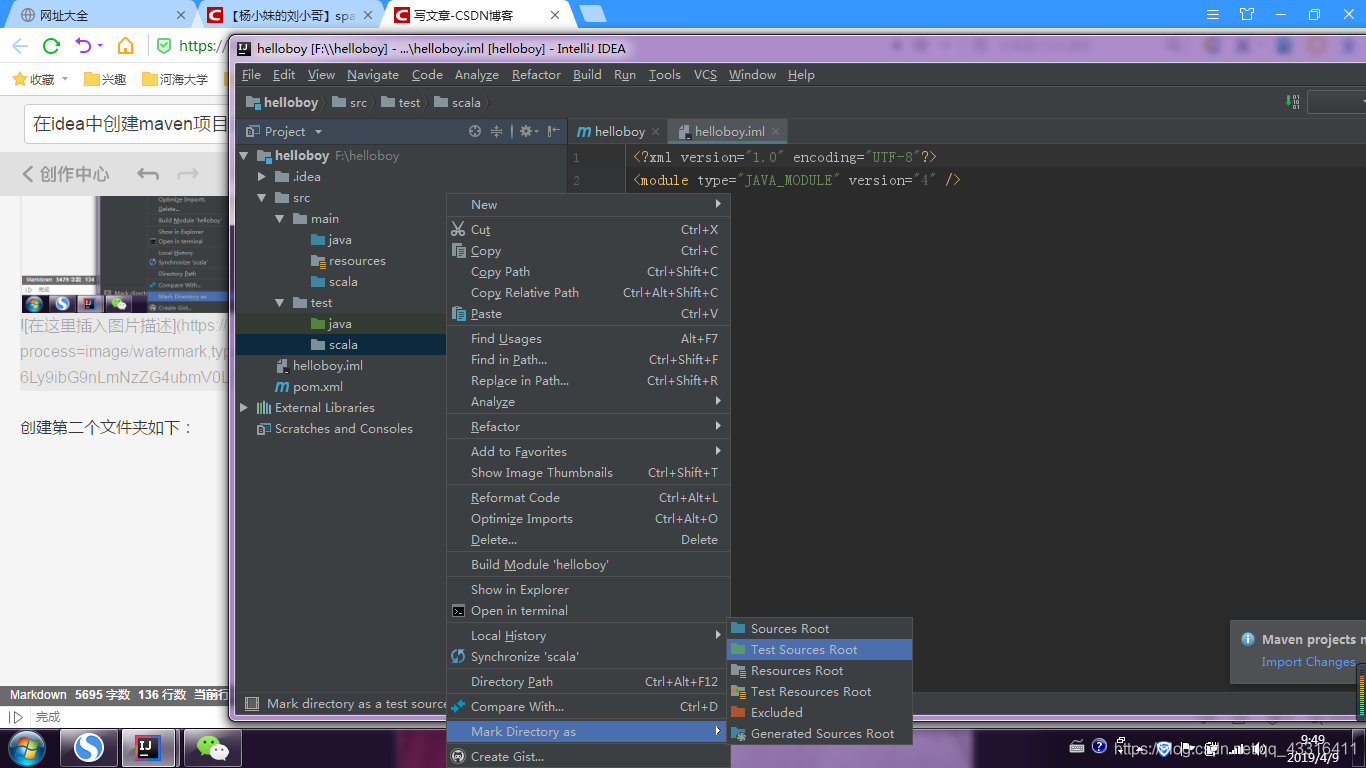Open the Navigate menu in menu bar

[x=373, y=75]
